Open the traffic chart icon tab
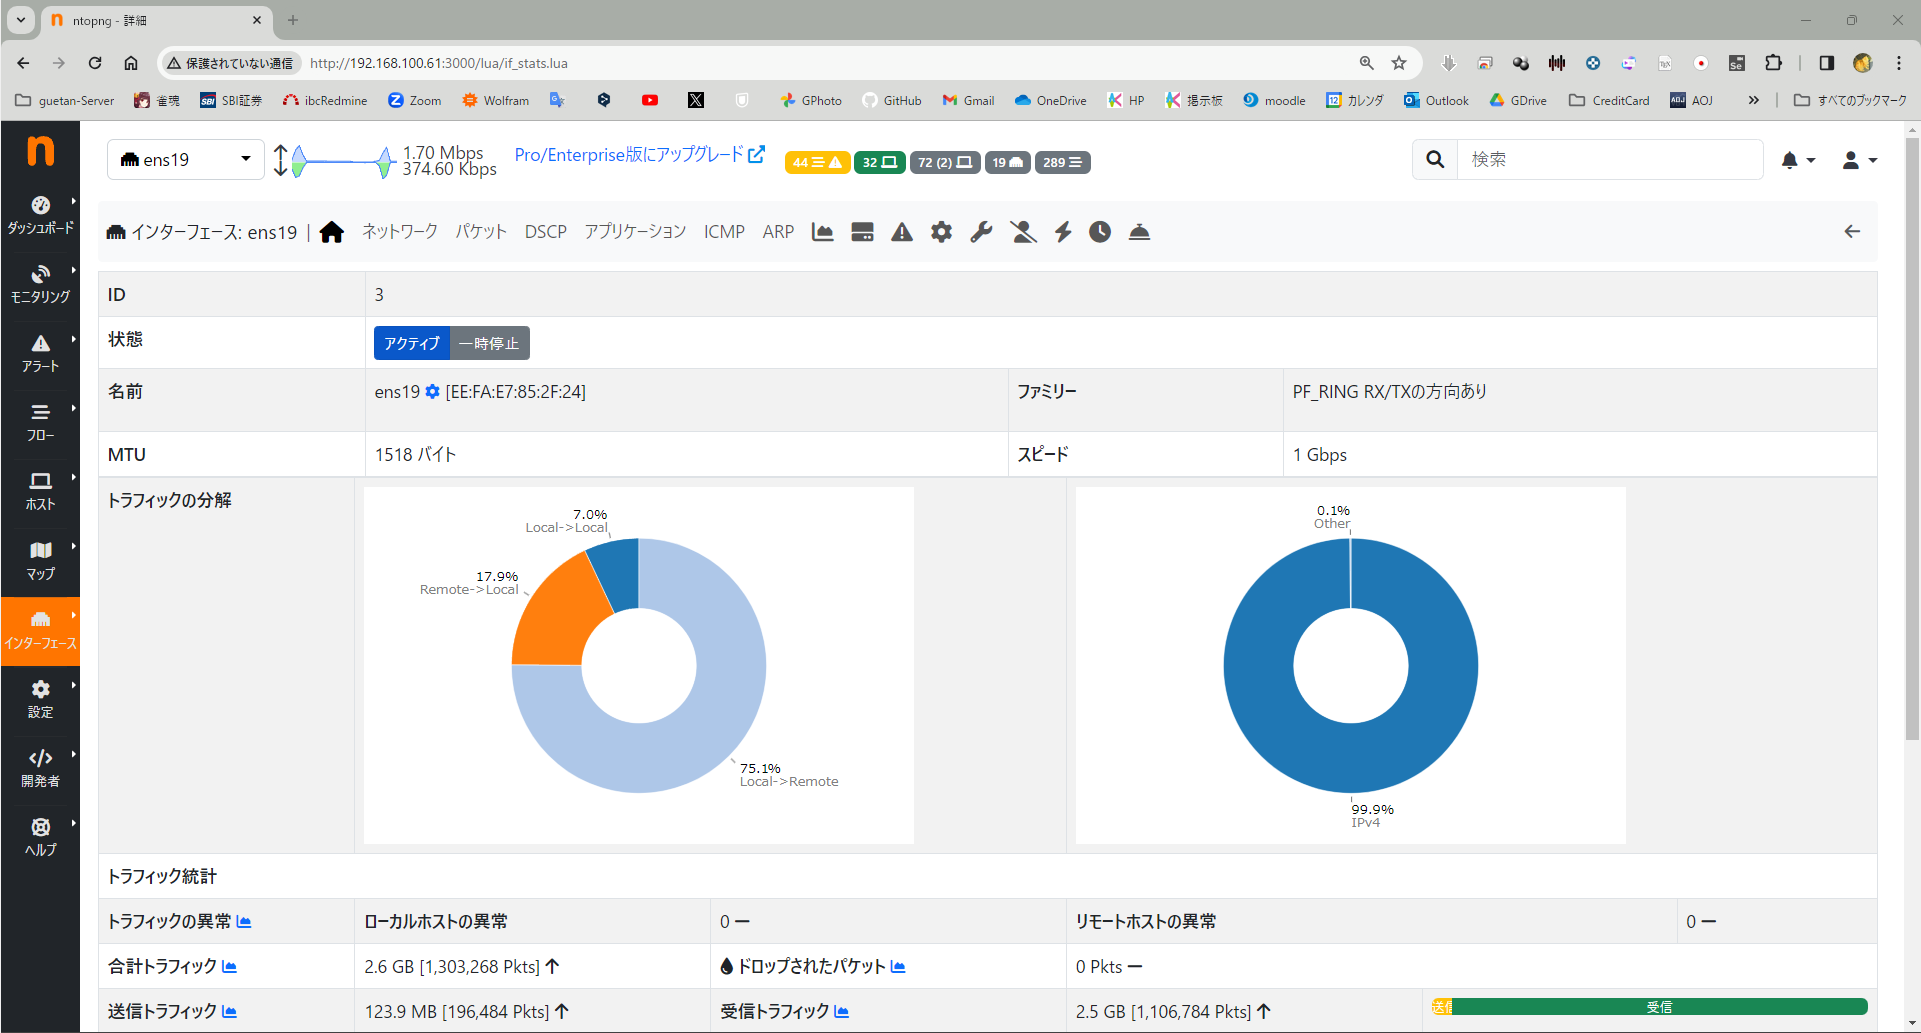 coord(822,232)
